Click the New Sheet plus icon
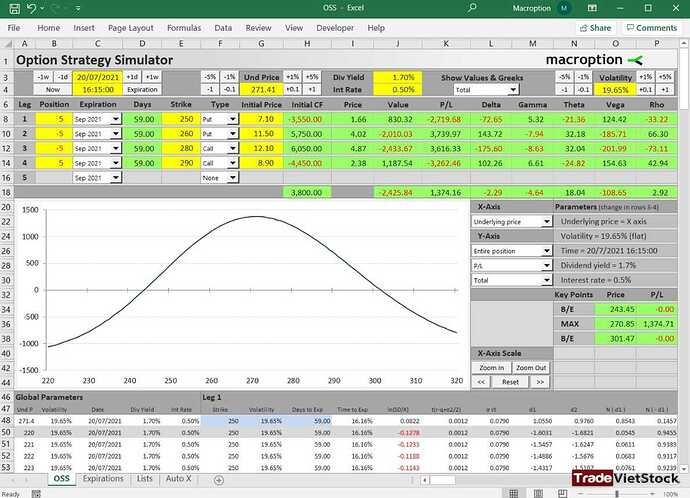690x498 pixels. pos(219,480)
